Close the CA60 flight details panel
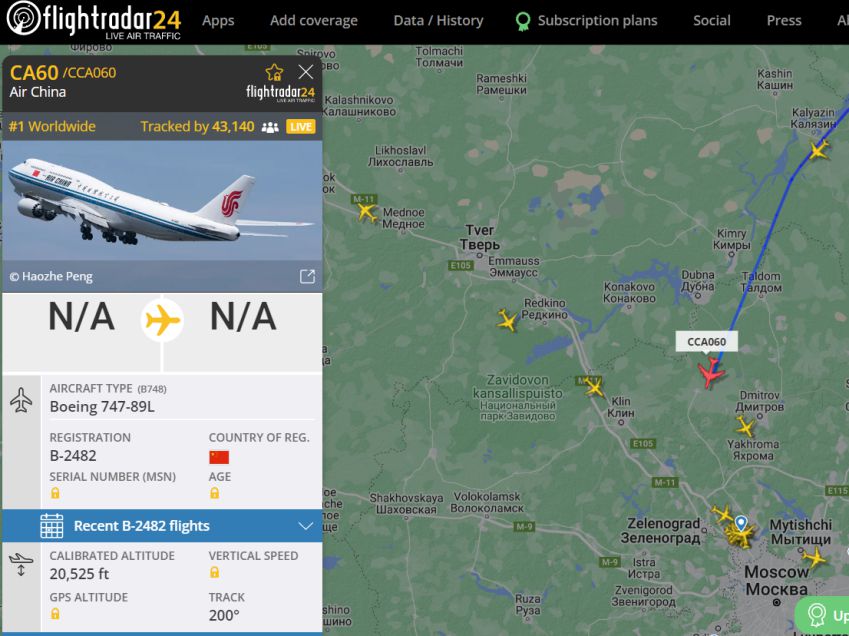Image resolution: width=849 pixels, height=636 pixels. click(x=305, y=72)
